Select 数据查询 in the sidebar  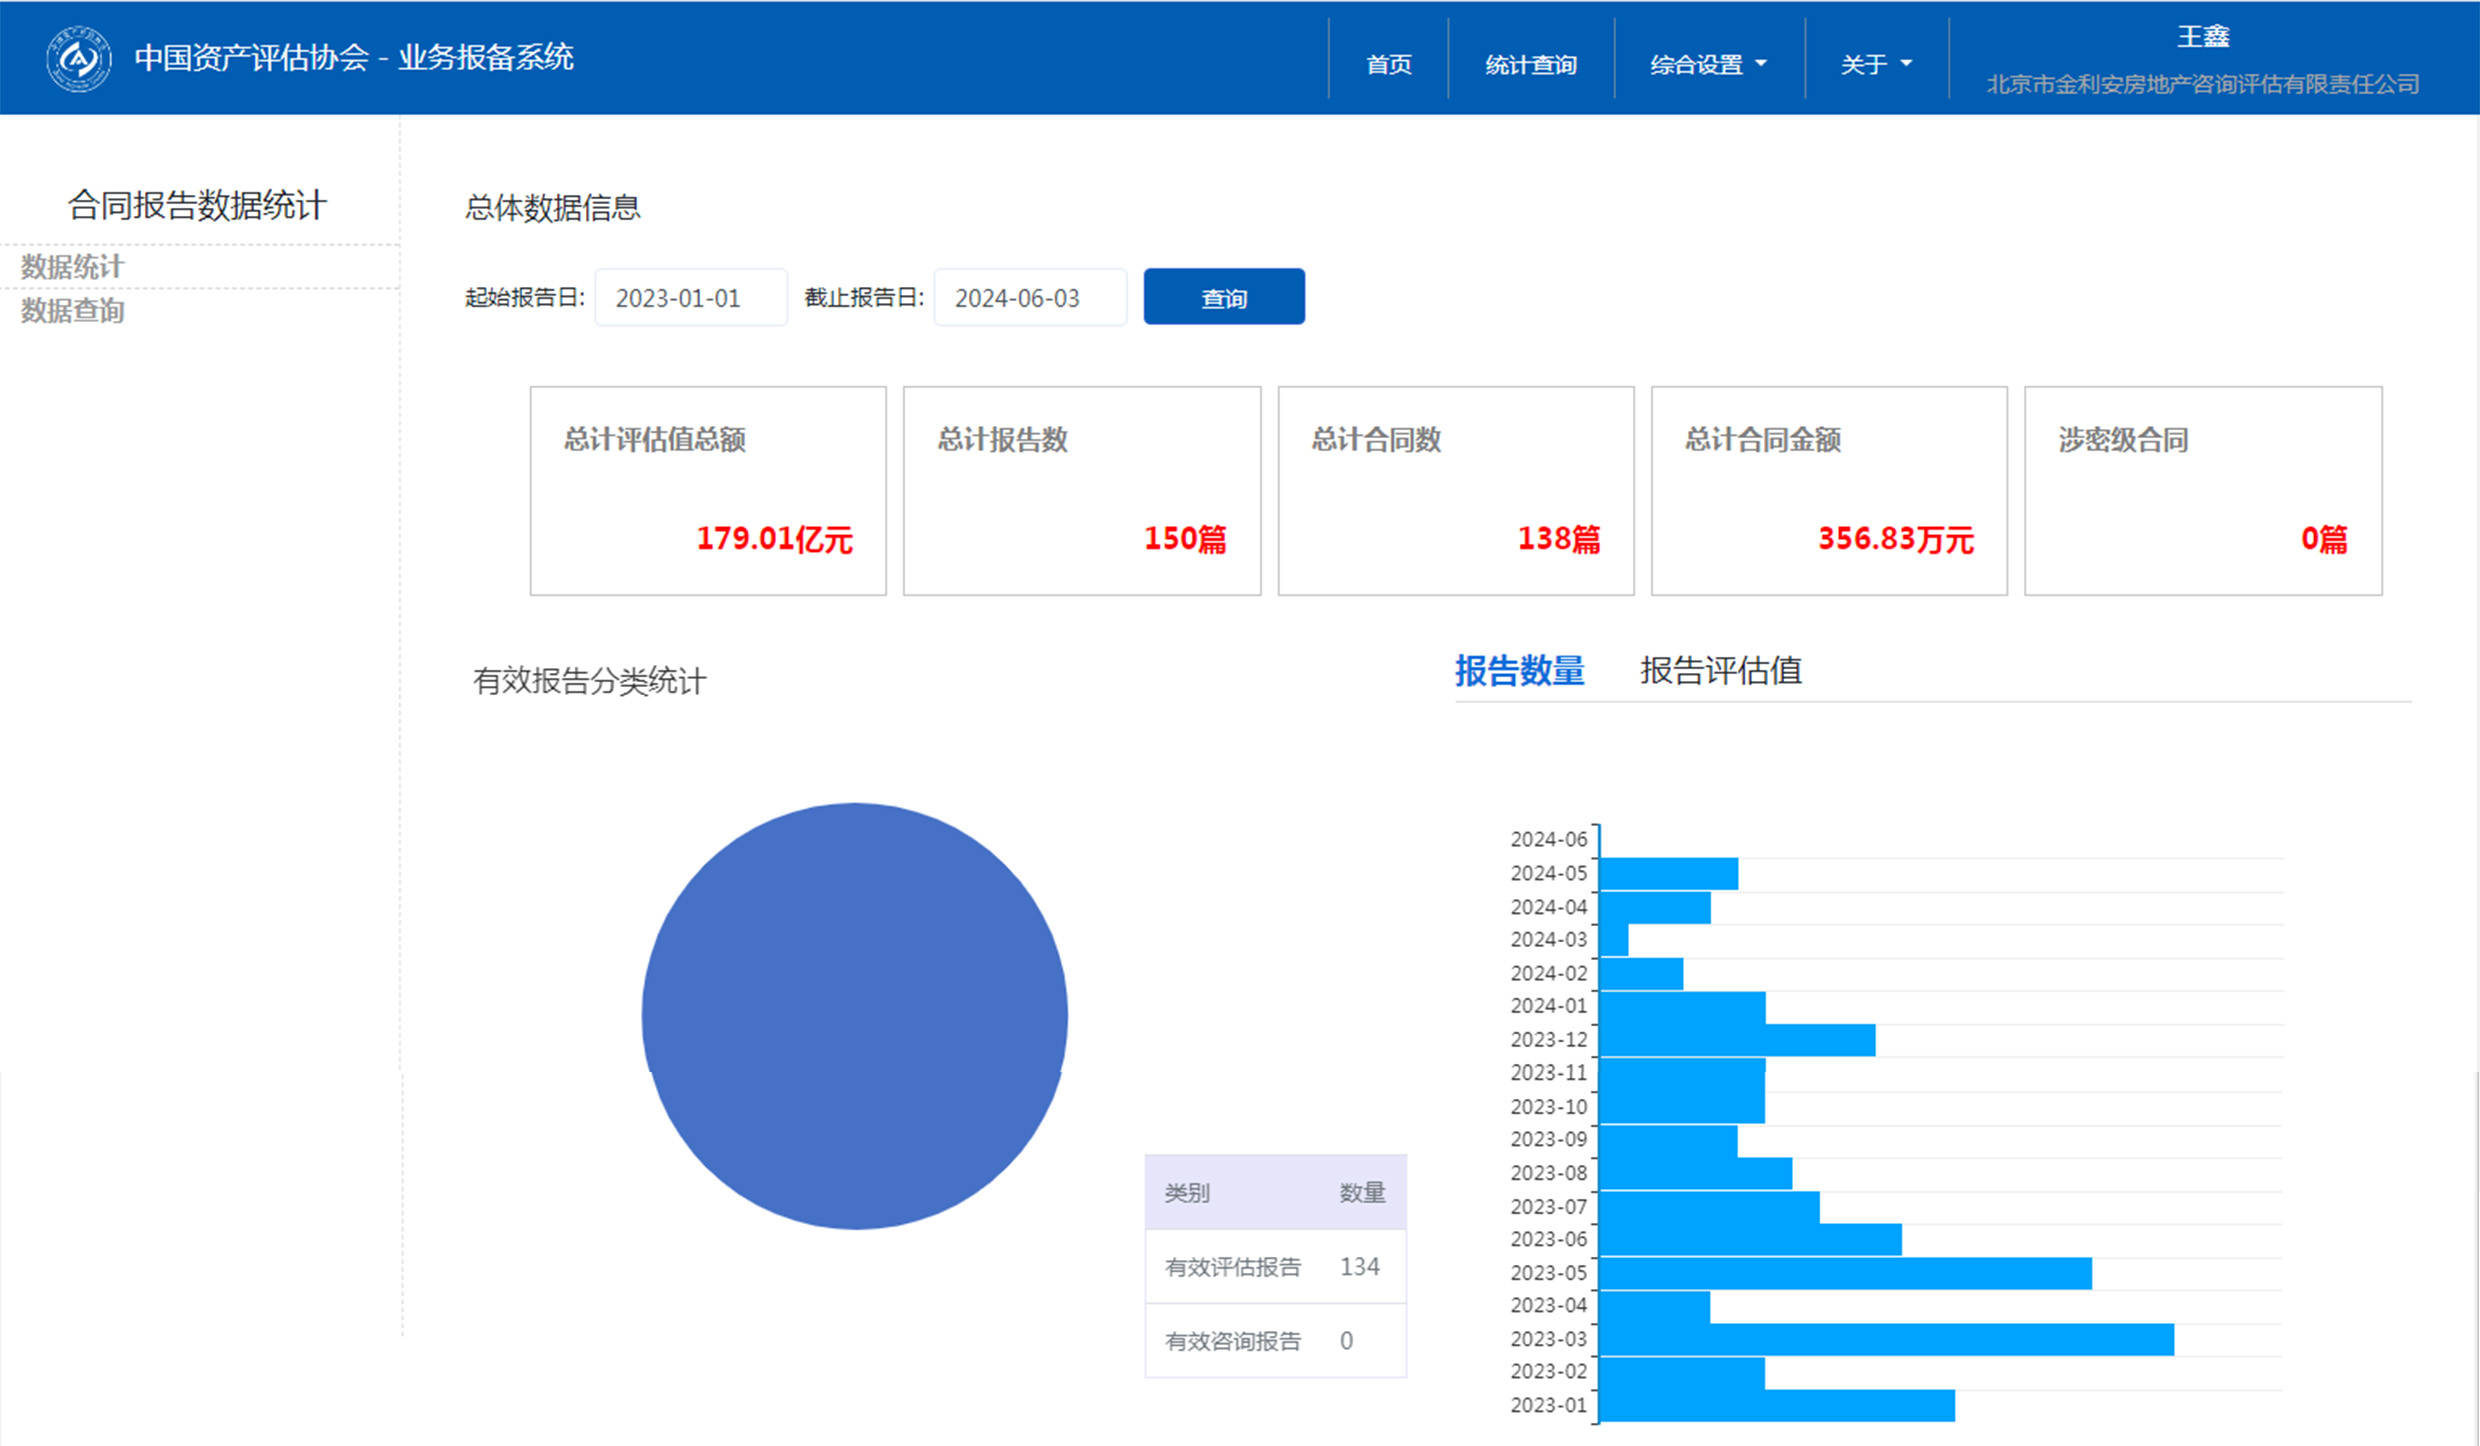click(x=72, y=311)
